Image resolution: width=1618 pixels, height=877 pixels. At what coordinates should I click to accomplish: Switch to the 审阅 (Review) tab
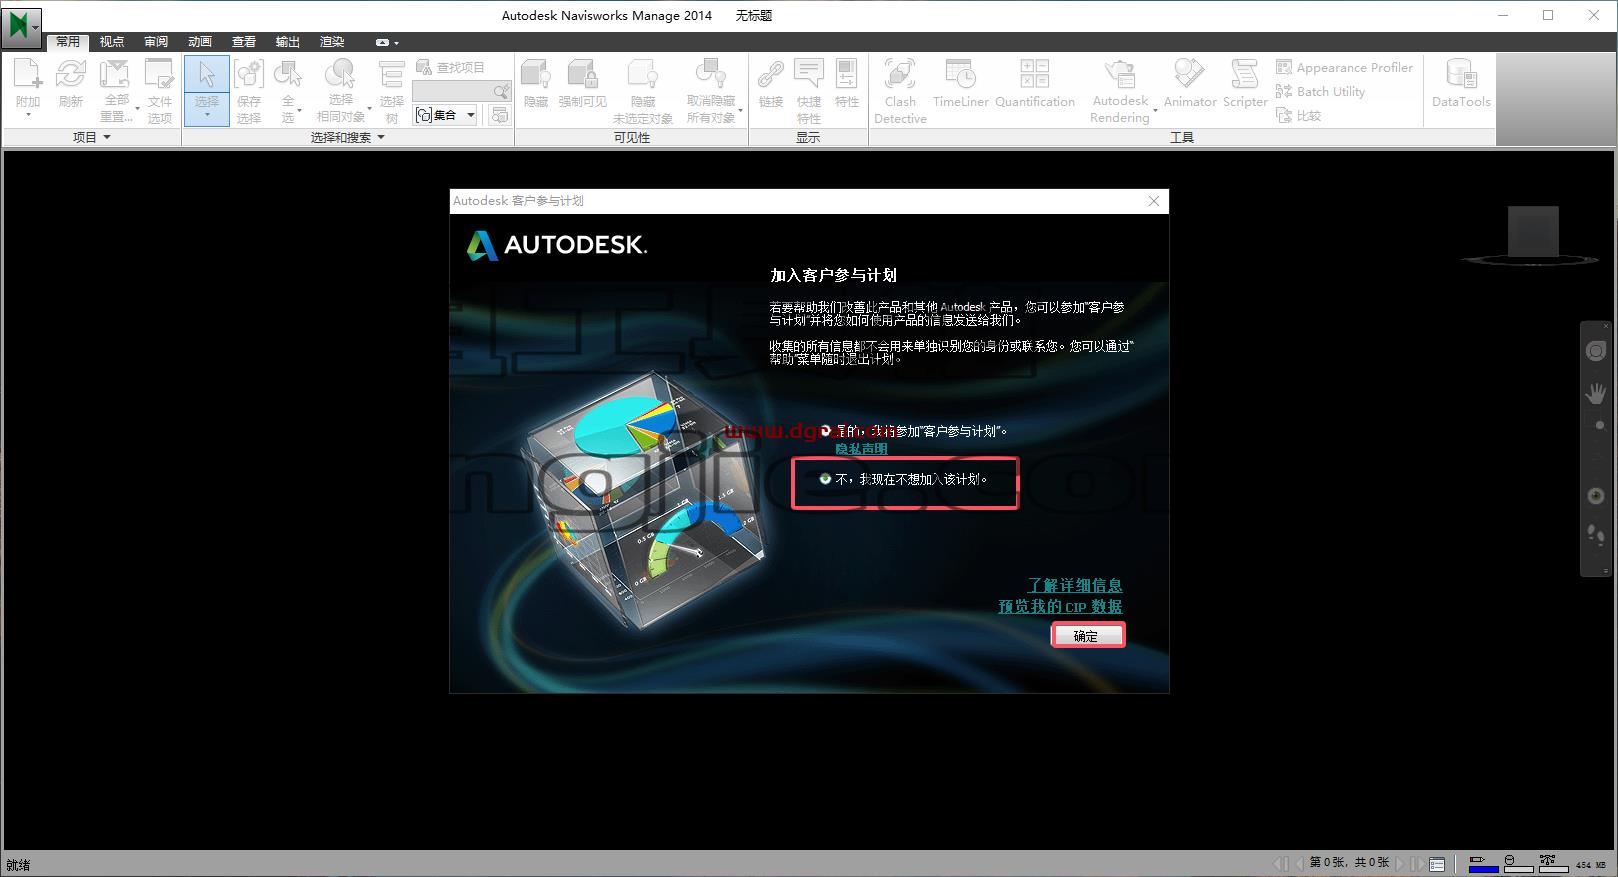click(x=156, y=42)
